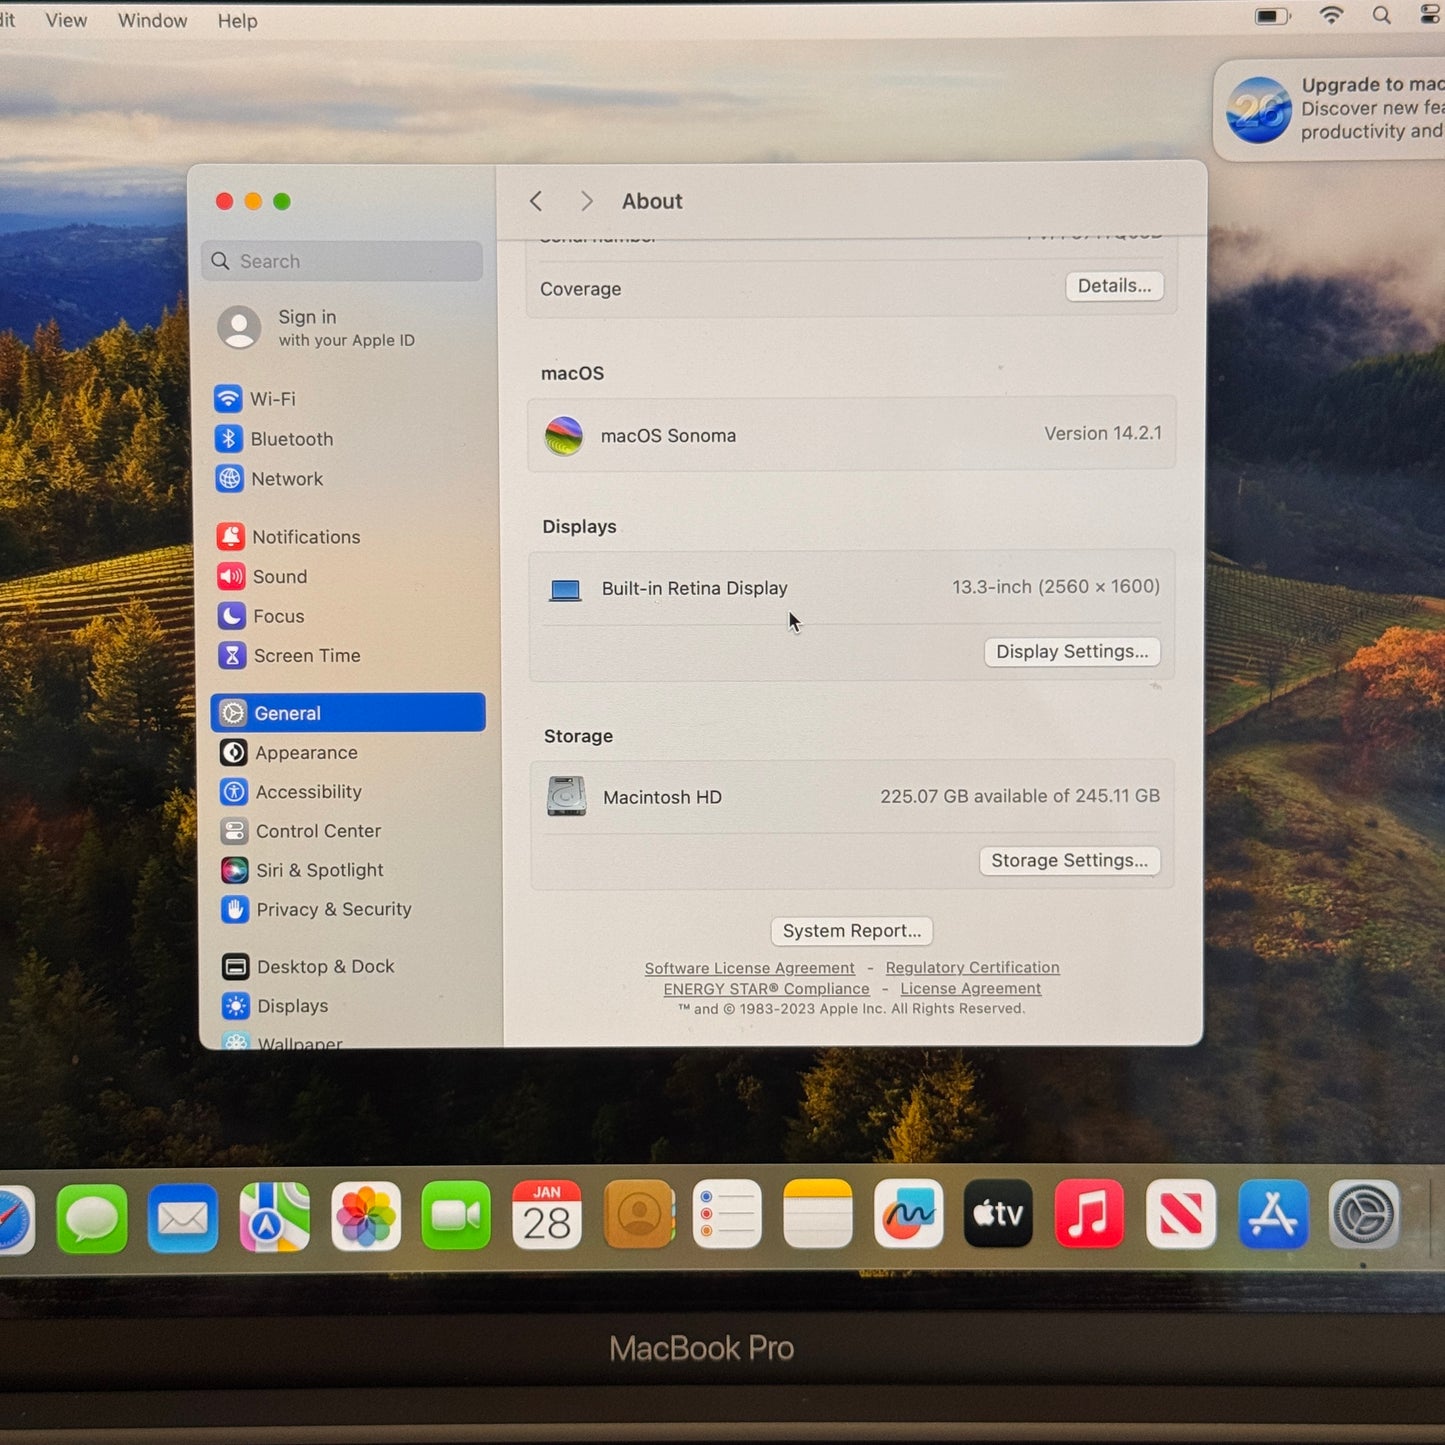
Task: Select Built-in Retina Display row
Action: pos(851,588)
